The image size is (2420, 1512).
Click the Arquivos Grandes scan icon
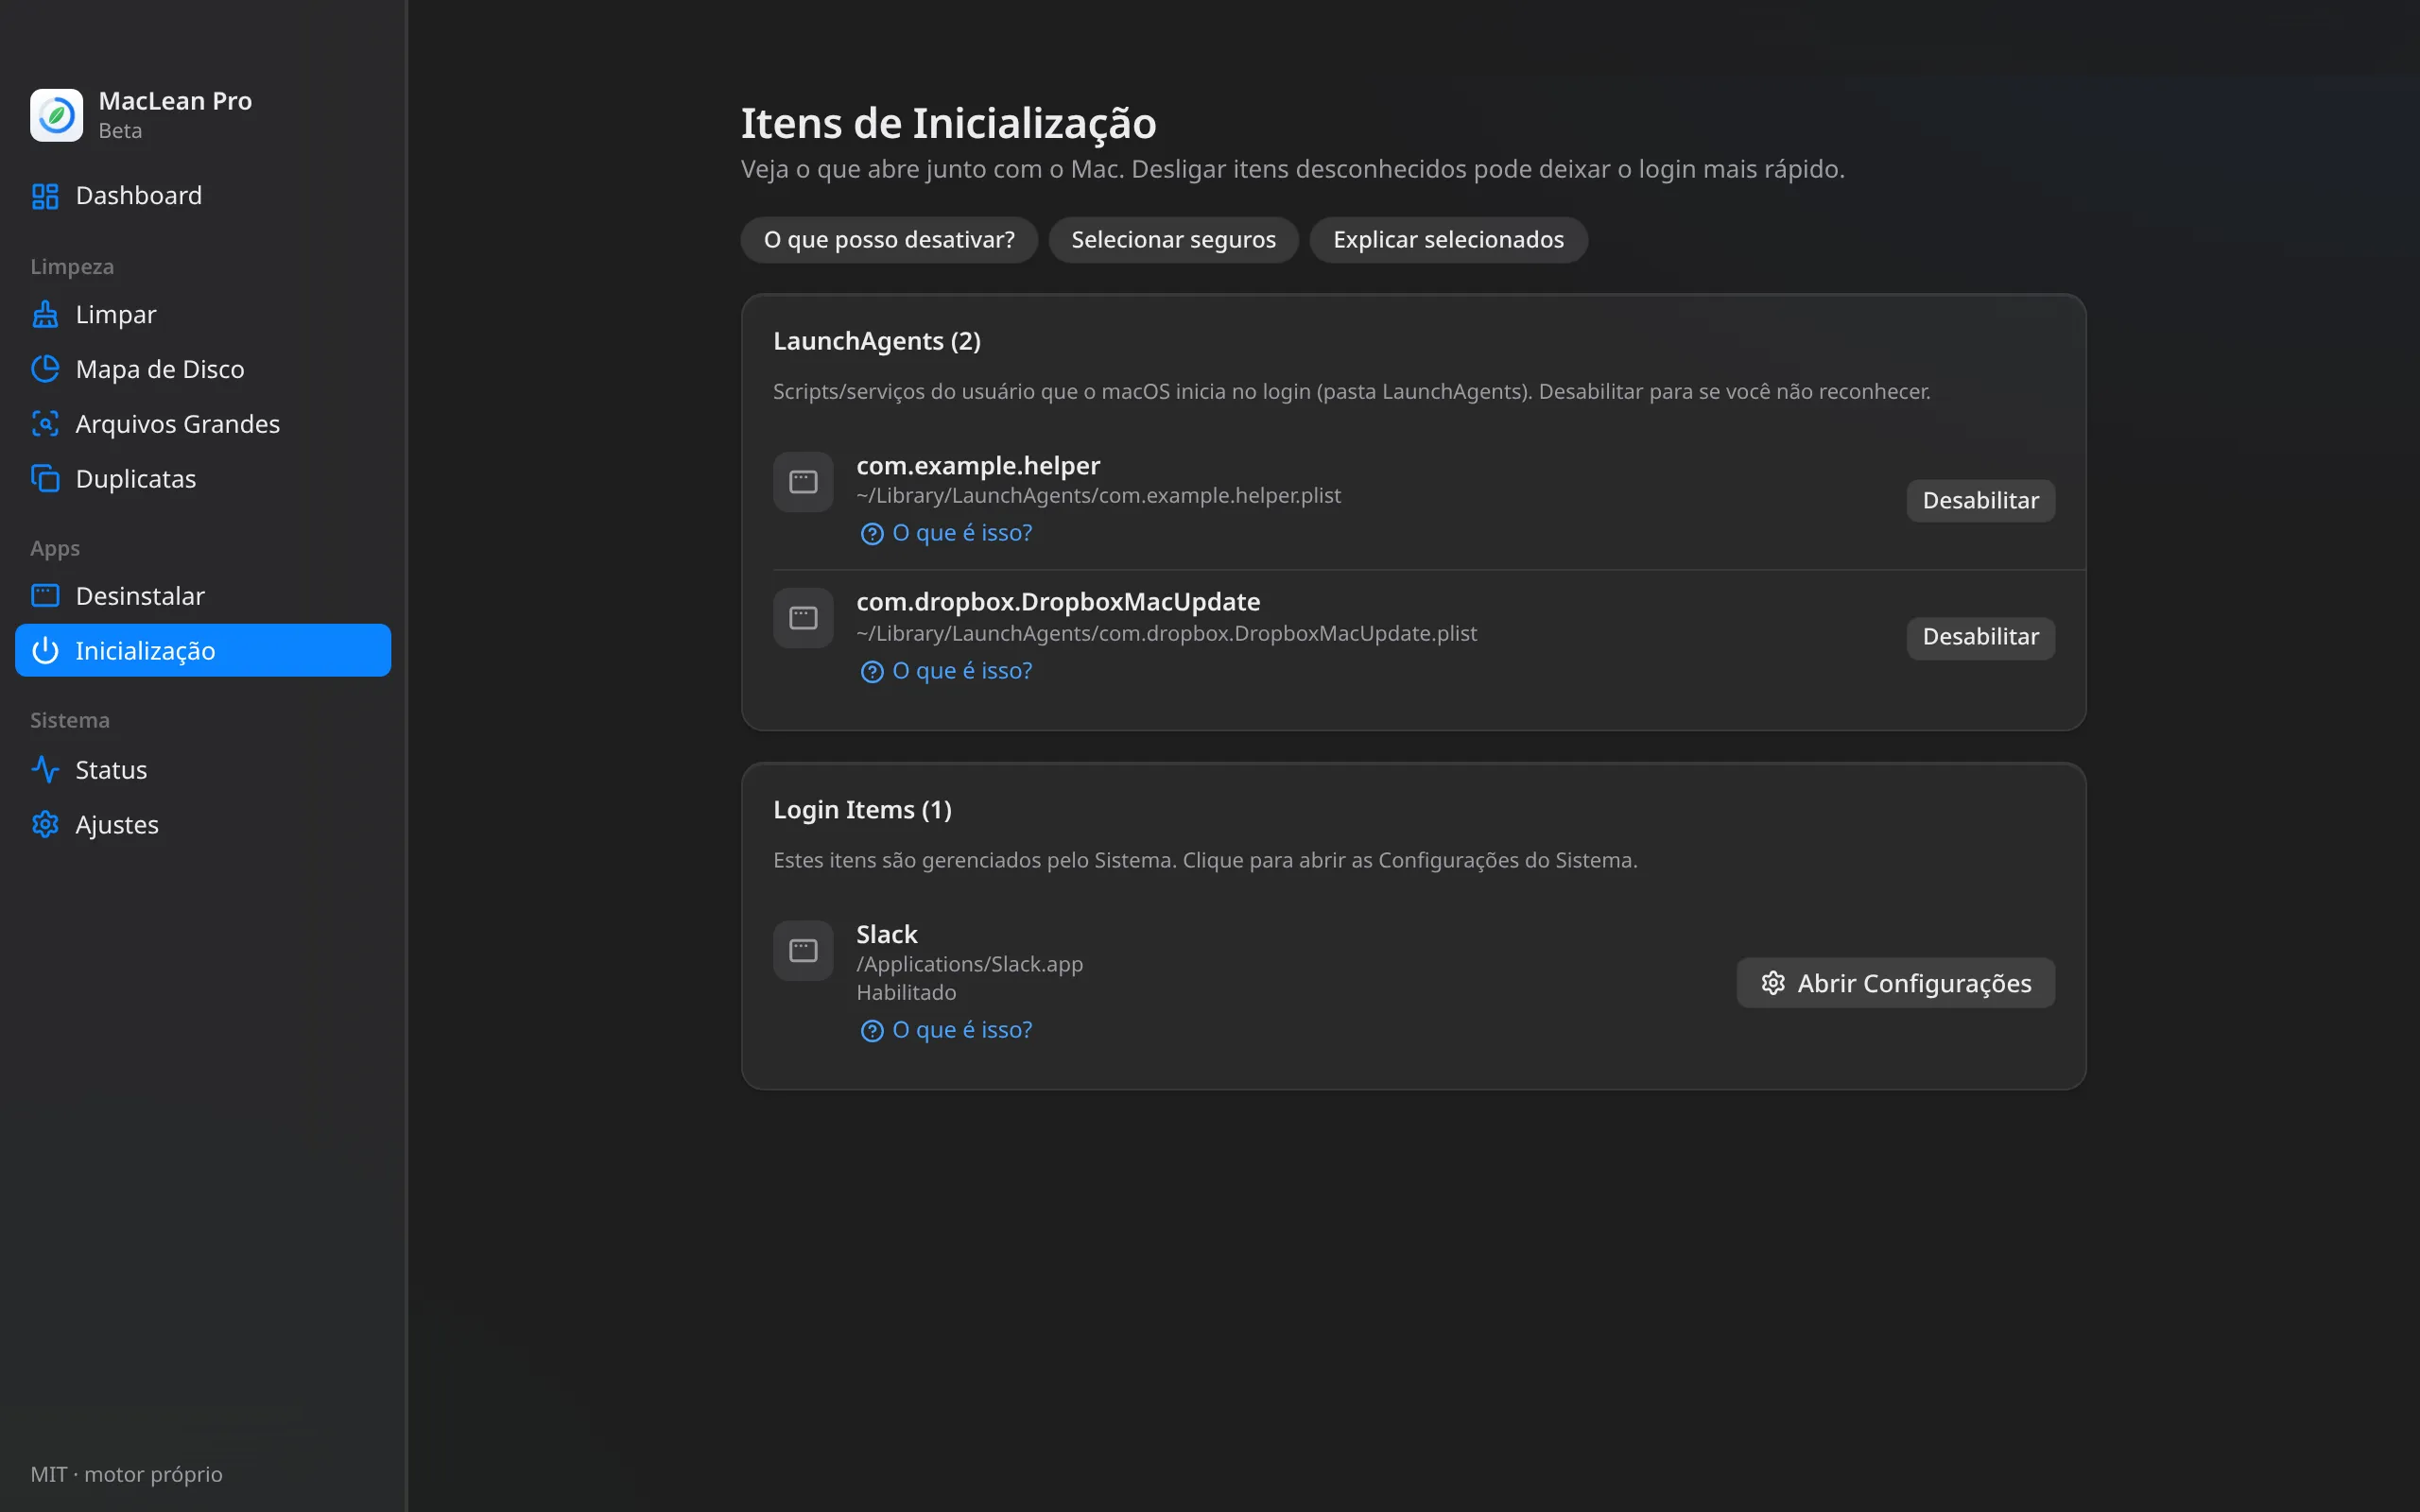[x=45, y=424]
